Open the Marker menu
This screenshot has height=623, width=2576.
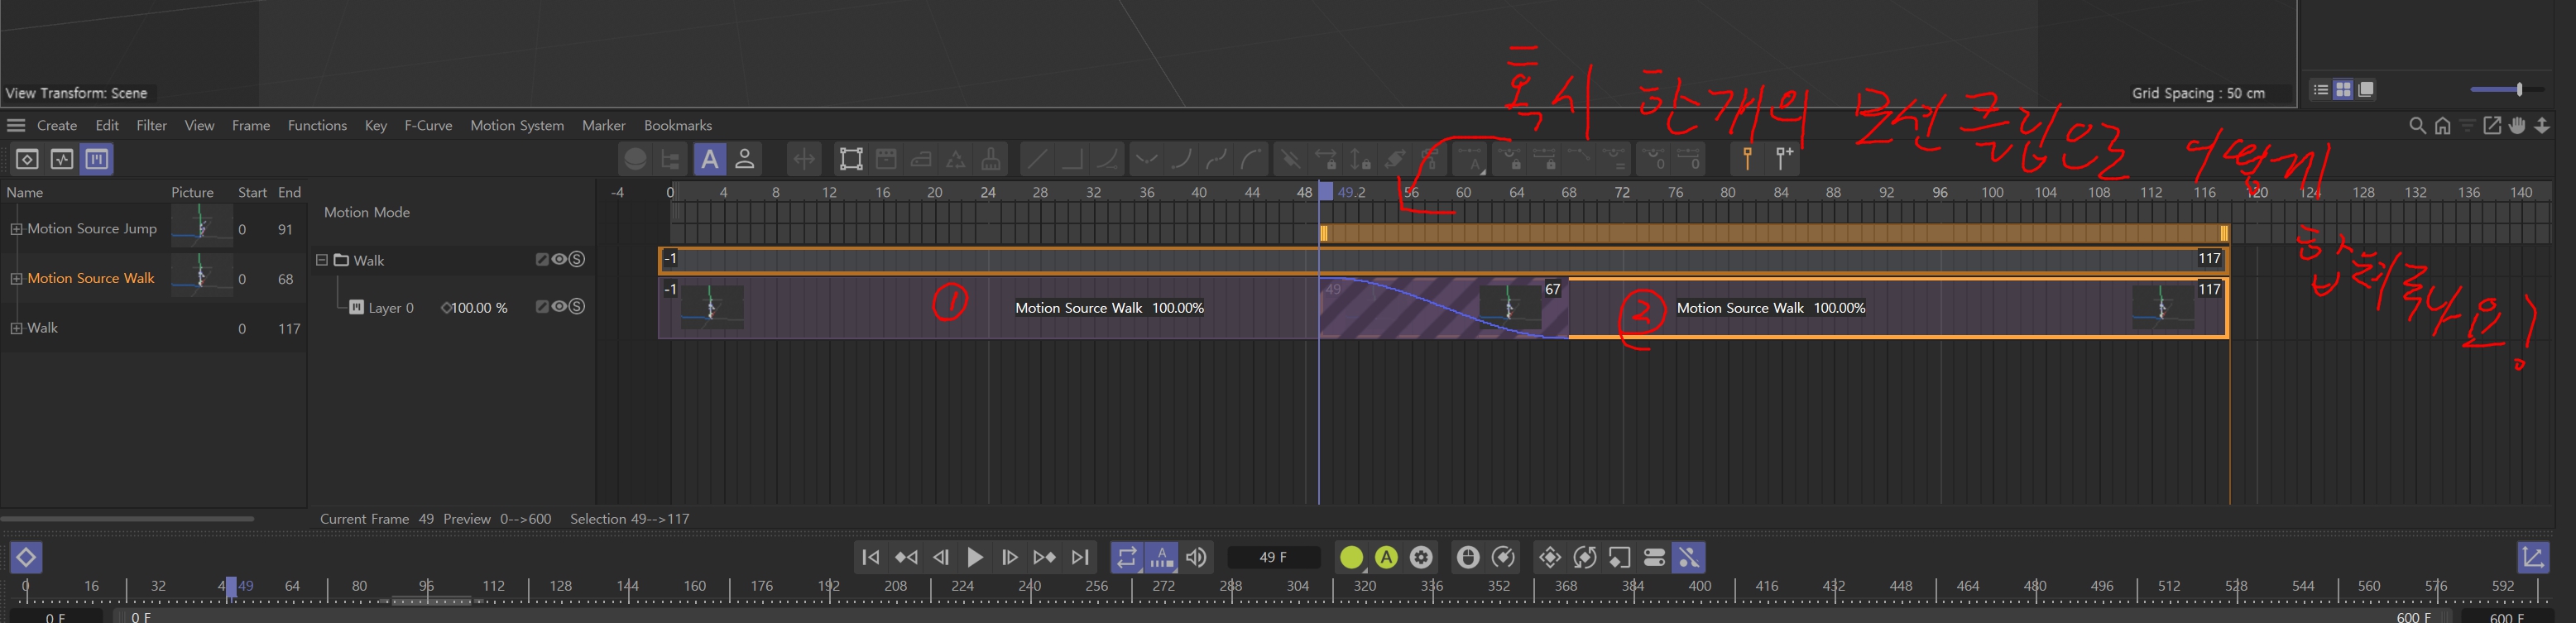[604, 125]
